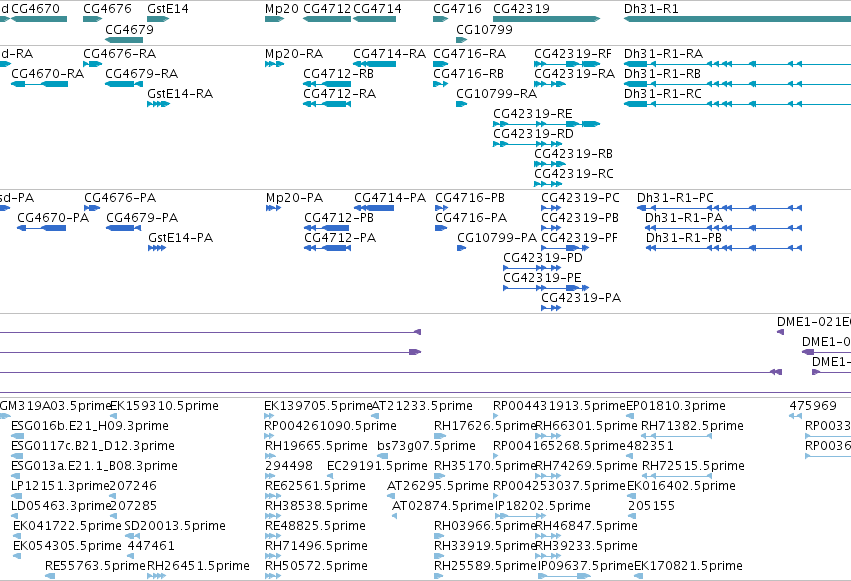This screenshot has width=851, height=581.
Task: Select the GstE14 gene label
Action: (168, 9)
